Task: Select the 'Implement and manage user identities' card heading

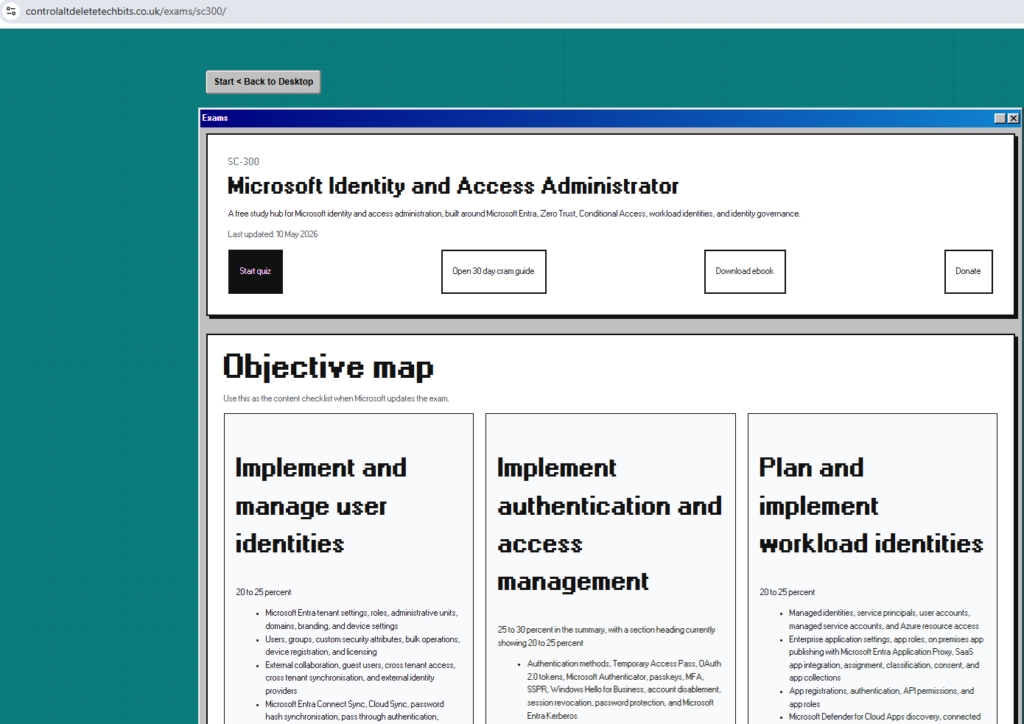Action: click(321, 505)
